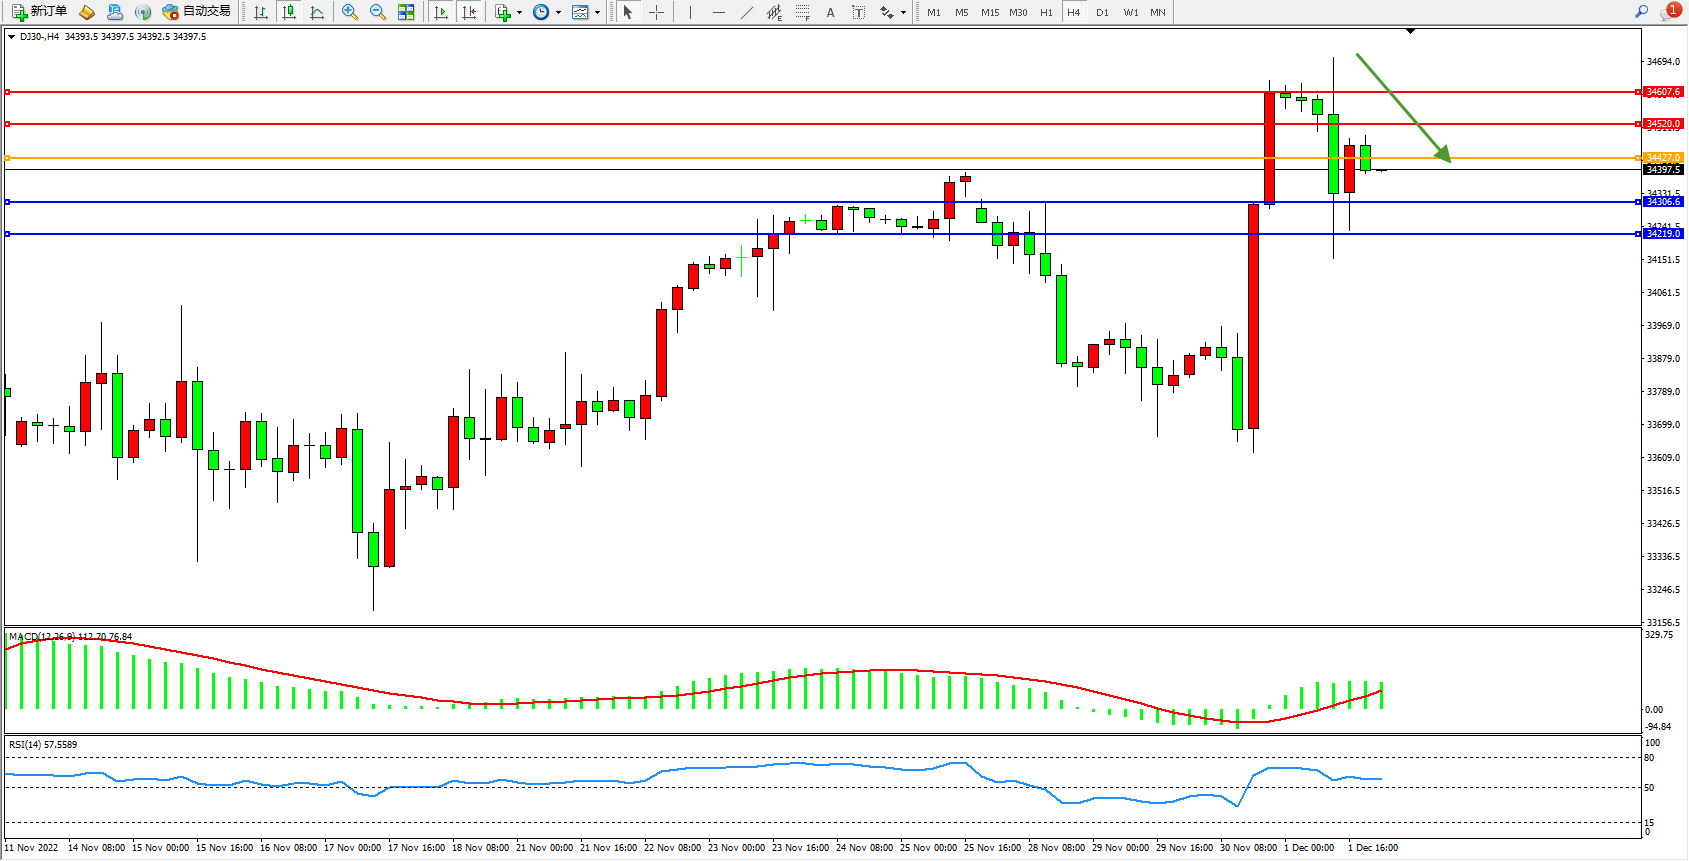Switch to bar chart display mode

click(x=261, y=12)
